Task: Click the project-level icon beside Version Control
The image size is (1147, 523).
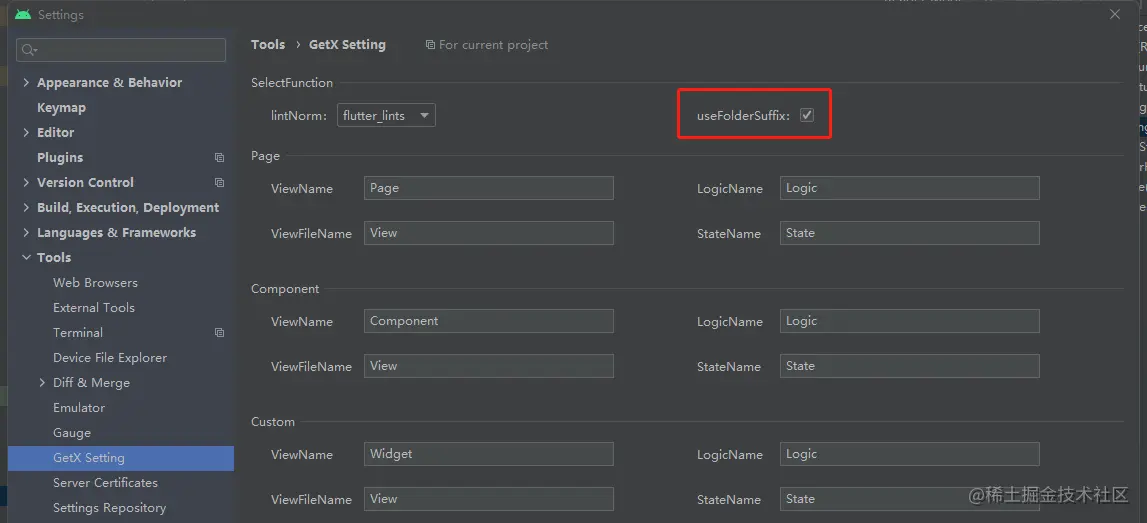Action: coord(219,182)
